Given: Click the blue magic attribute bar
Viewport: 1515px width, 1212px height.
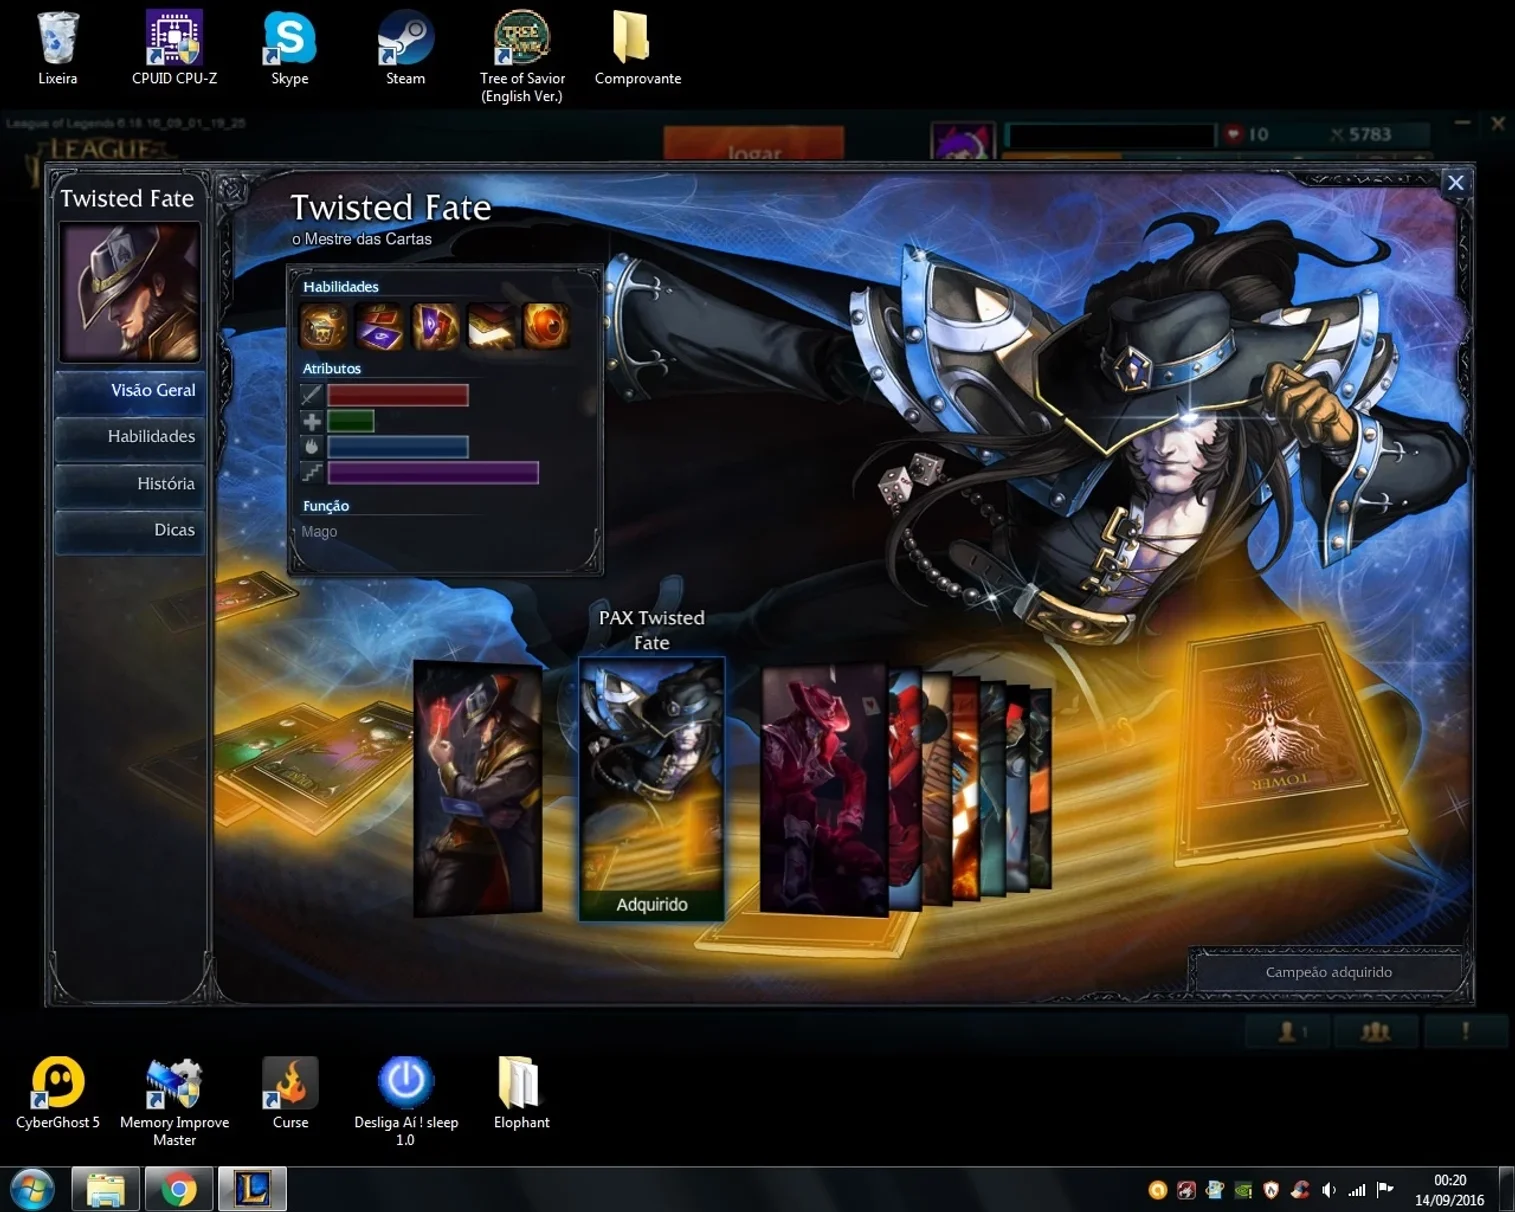Looking at the screenshot, I should [398, 446].
